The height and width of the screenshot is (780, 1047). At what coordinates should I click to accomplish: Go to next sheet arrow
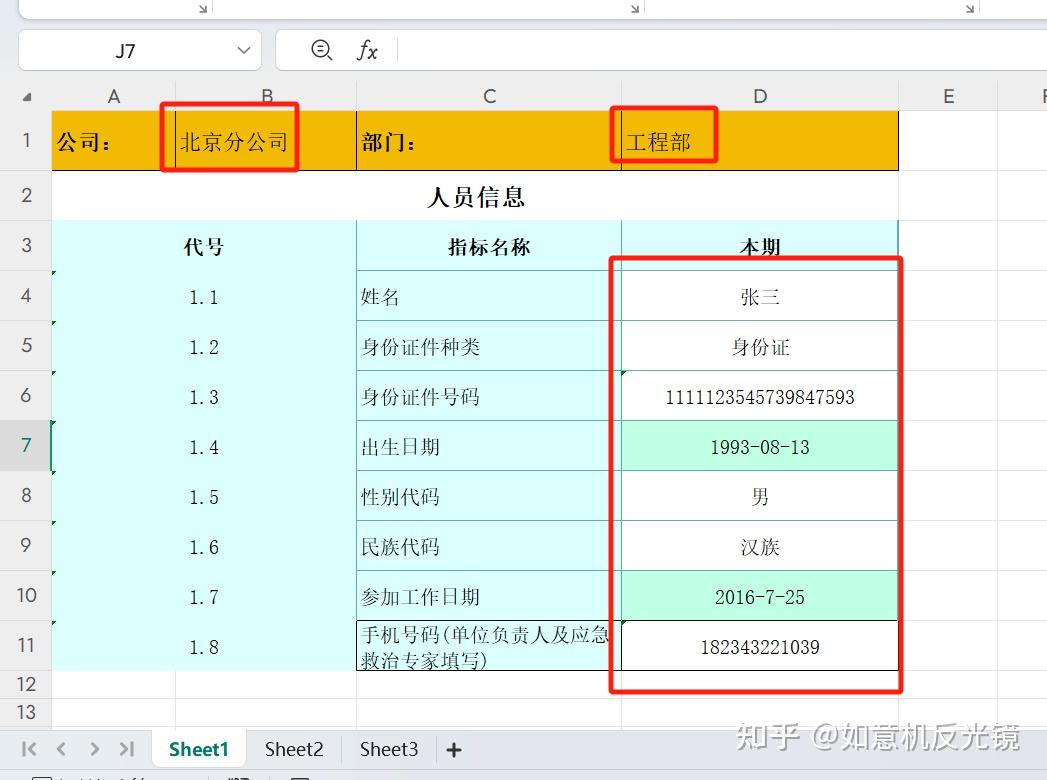pyautogui.click(x=94, y=749)
